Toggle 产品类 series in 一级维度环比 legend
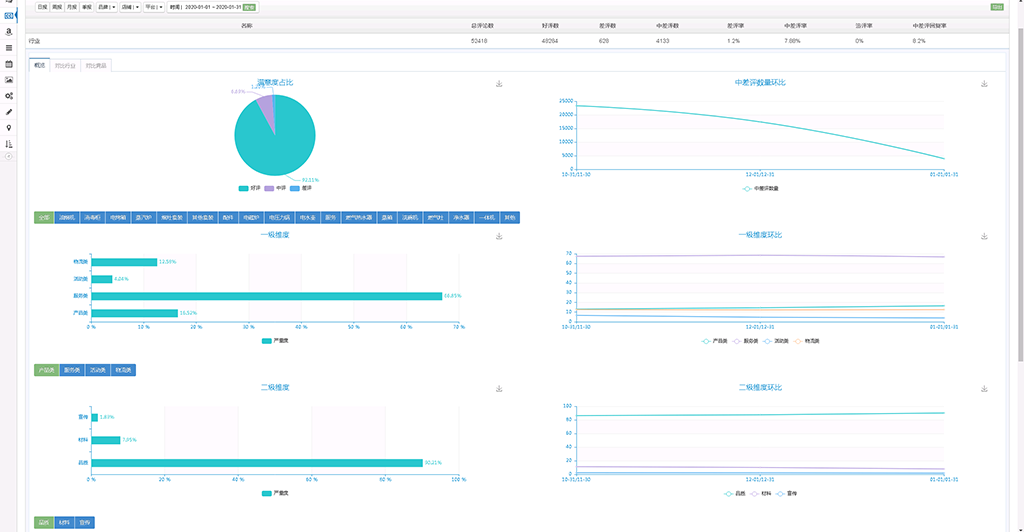The height and width of the screenshot is (532, 1024). click(x=715, y=340)
